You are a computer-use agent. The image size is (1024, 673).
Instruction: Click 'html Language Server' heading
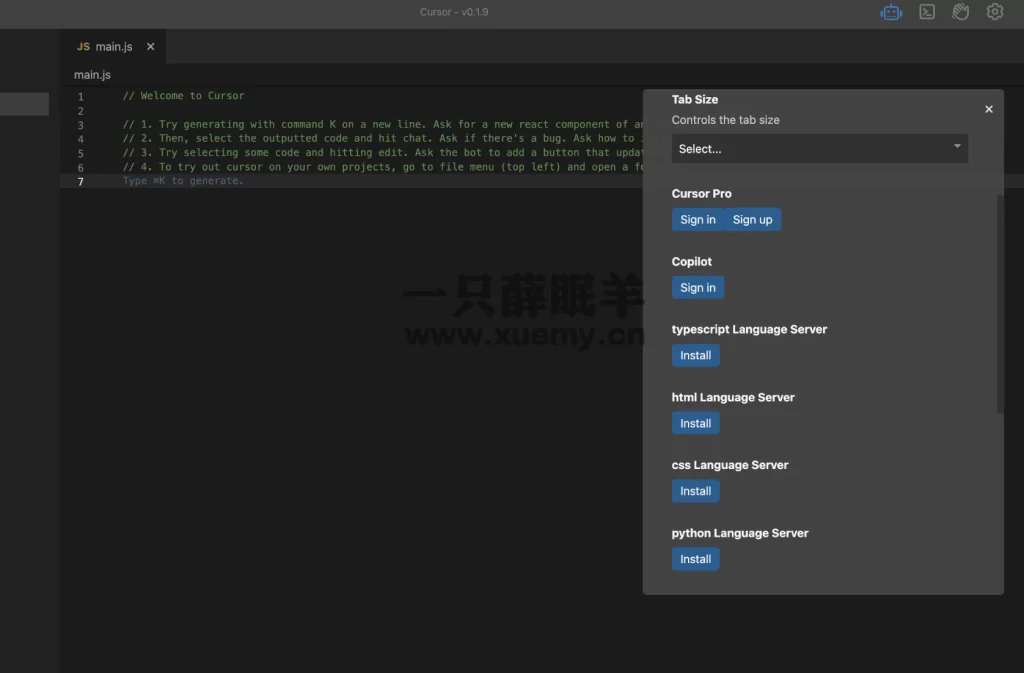click(x=733, y=398)
